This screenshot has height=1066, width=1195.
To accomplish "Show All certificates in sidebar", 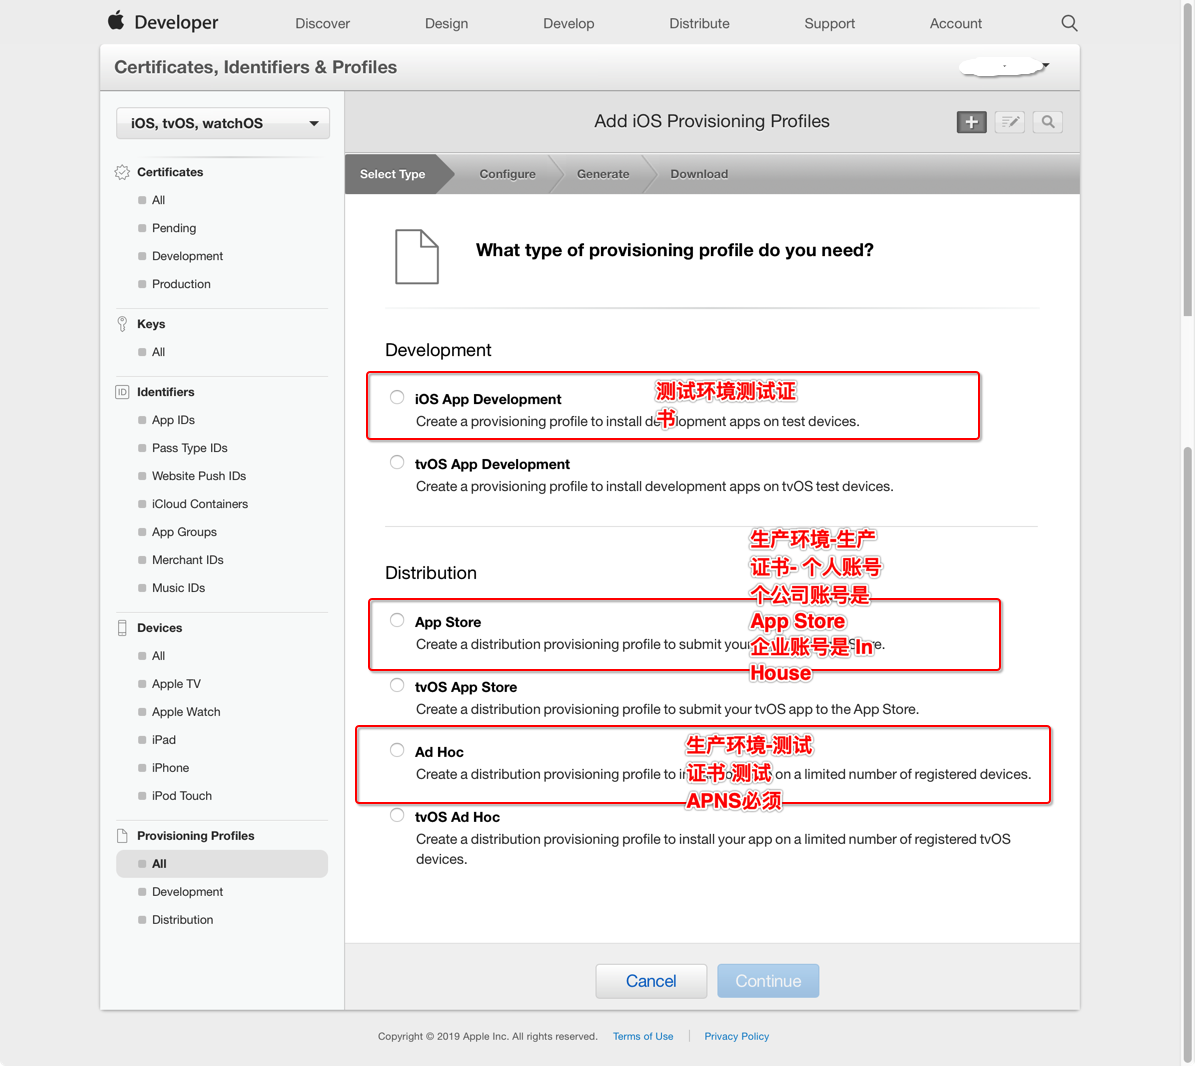I will [x=159, y=200].
